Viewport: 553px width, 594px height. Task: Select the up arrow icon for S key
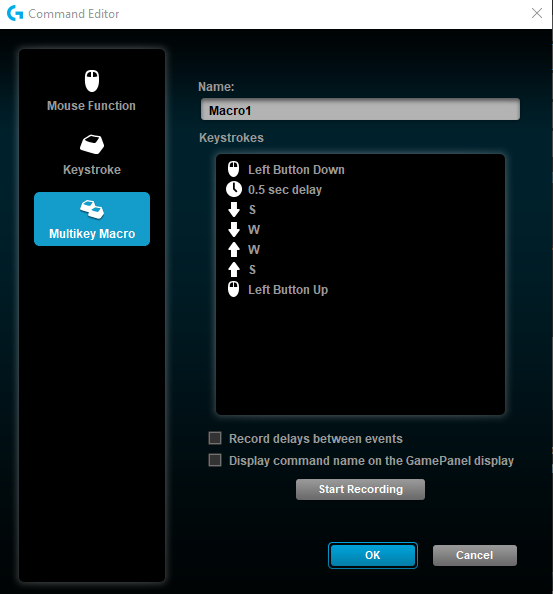234,270
